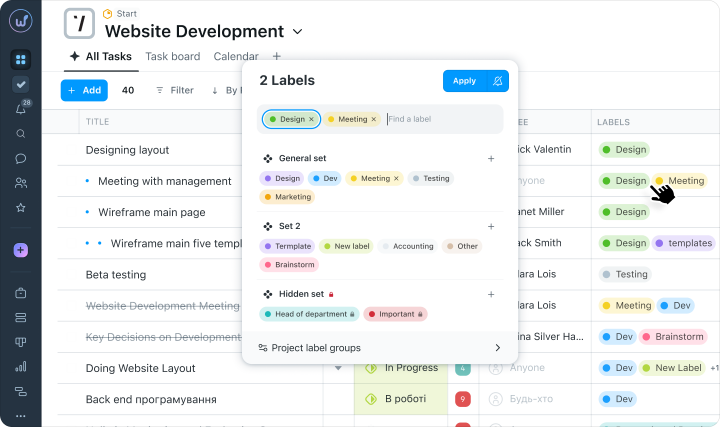Toggle the Dev label in General set
Image resolution: width=720 pixels, height=427 pixels.
[325, 178]
